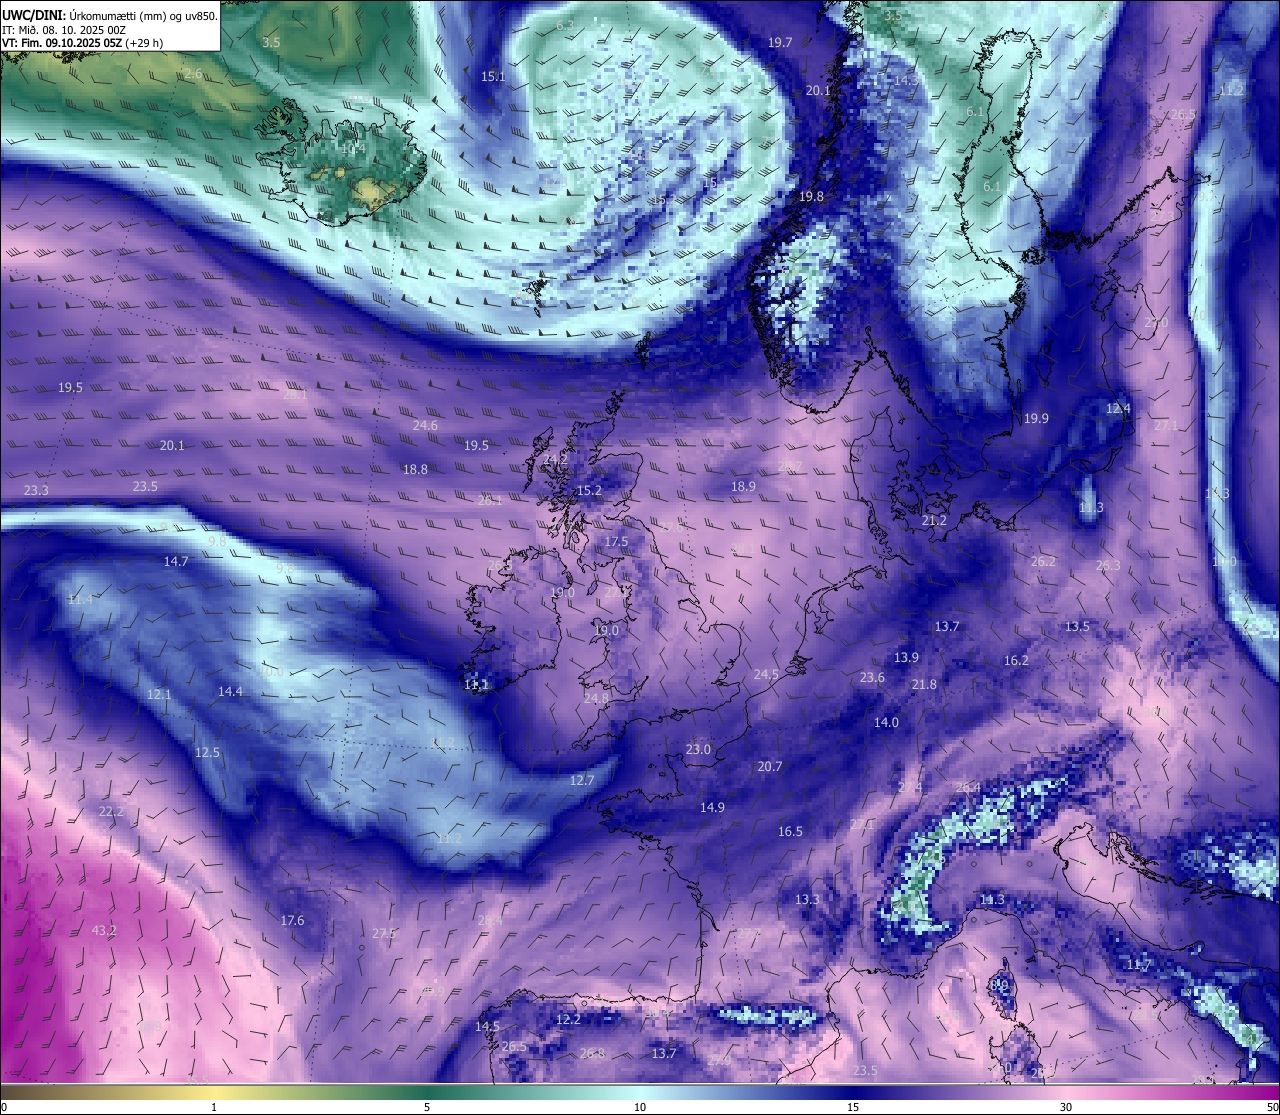
Task: Select the map value '14.7'
Action: 176,561
